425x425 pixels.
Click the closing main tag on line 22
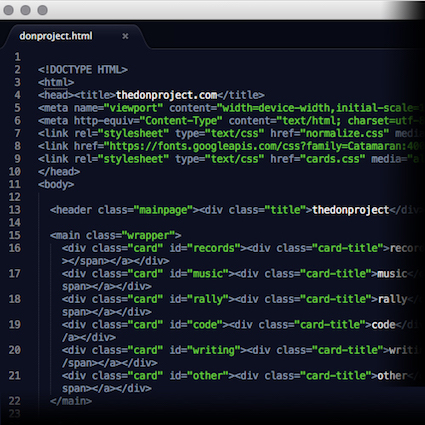click(71, 401)
